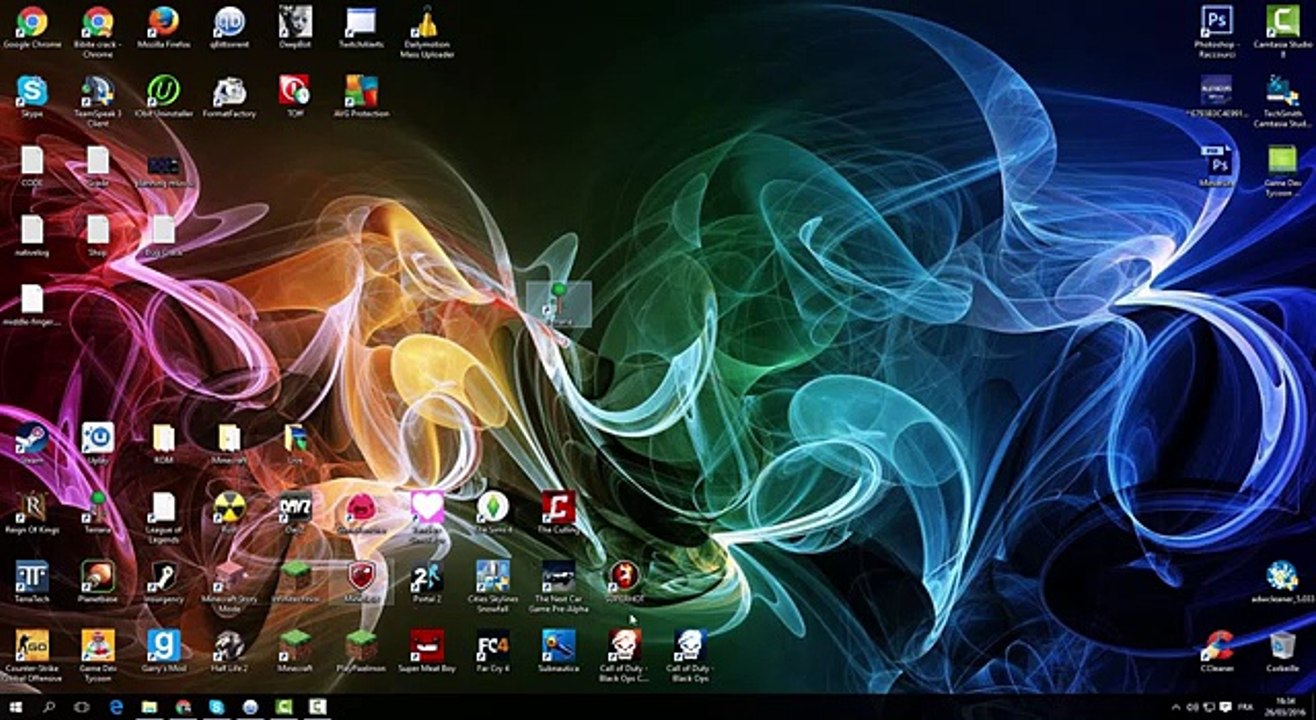
Task: Select the Garry's Mod shortcut
Action: tap(163, 651)
